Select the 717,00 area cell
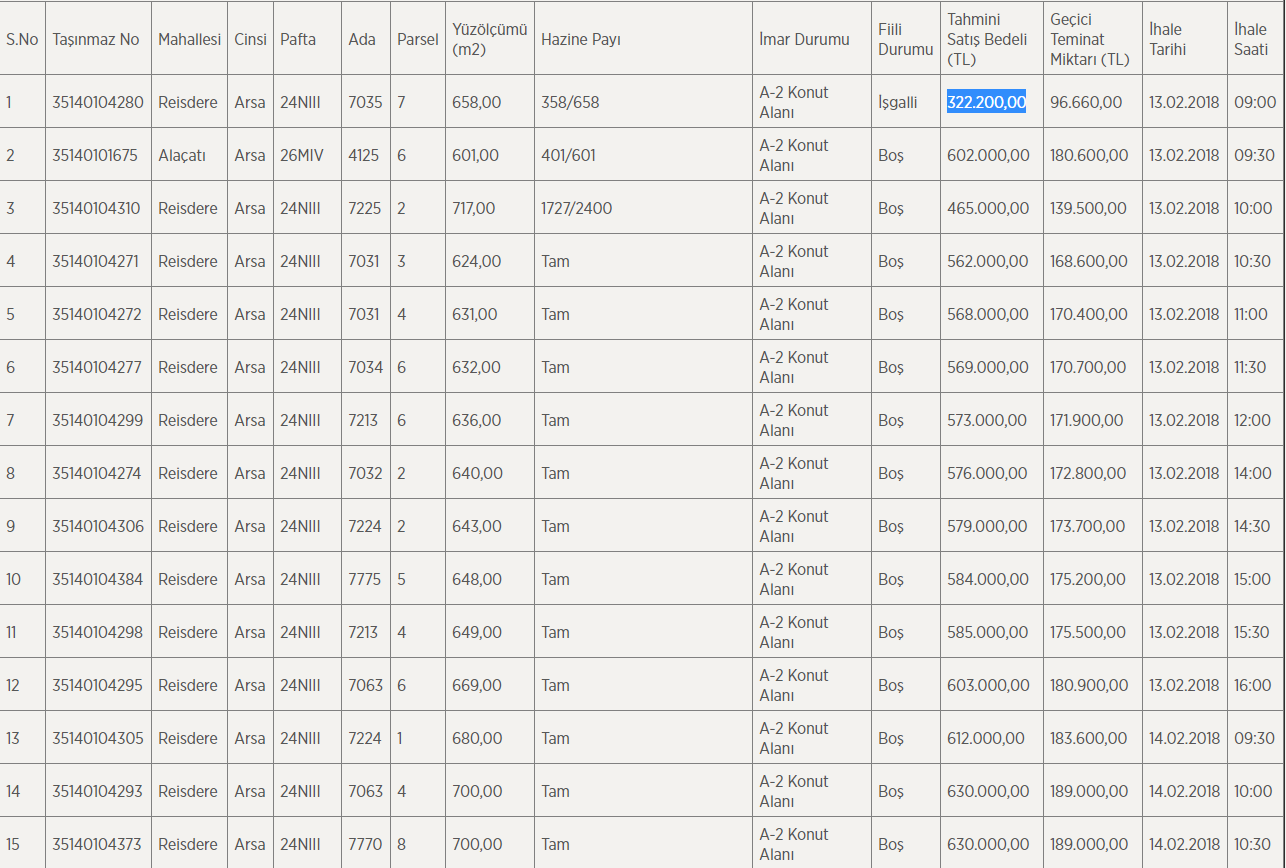1286x868 pixels. pyautogui.click(x=473, y=208)
